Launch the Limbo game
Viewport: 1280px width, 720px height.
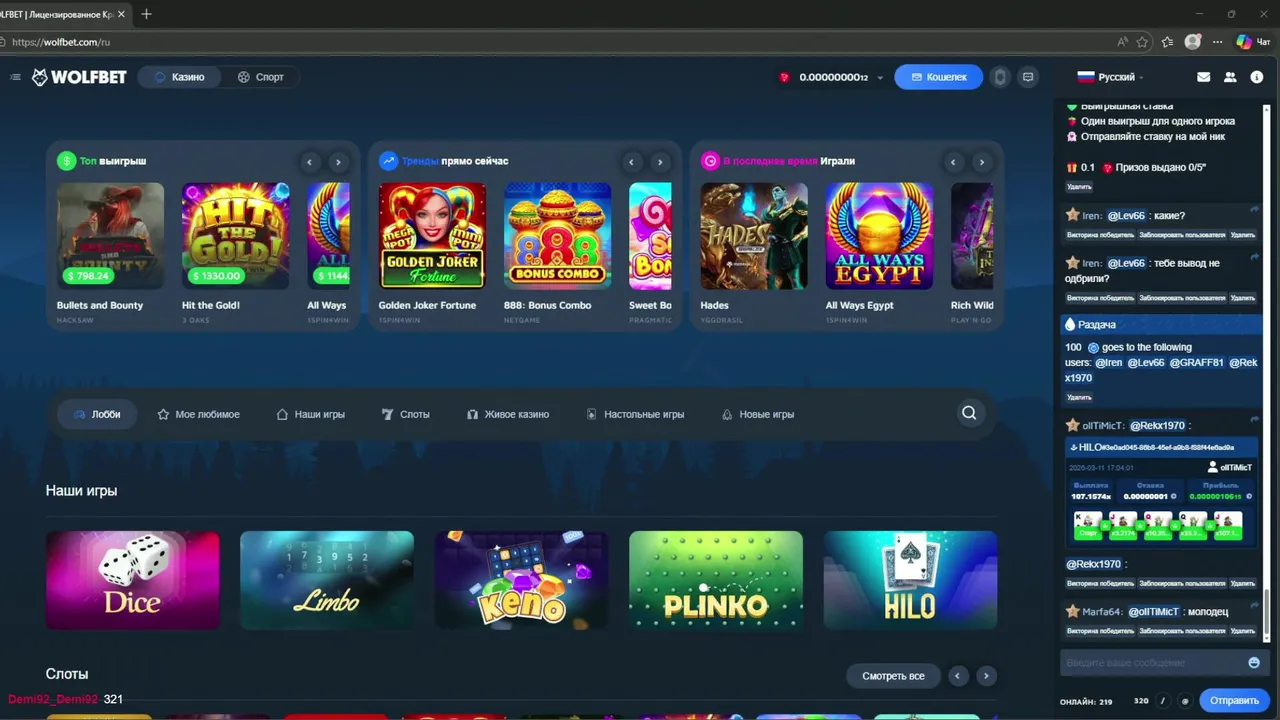pyautogui.click(x=327, y=580)
